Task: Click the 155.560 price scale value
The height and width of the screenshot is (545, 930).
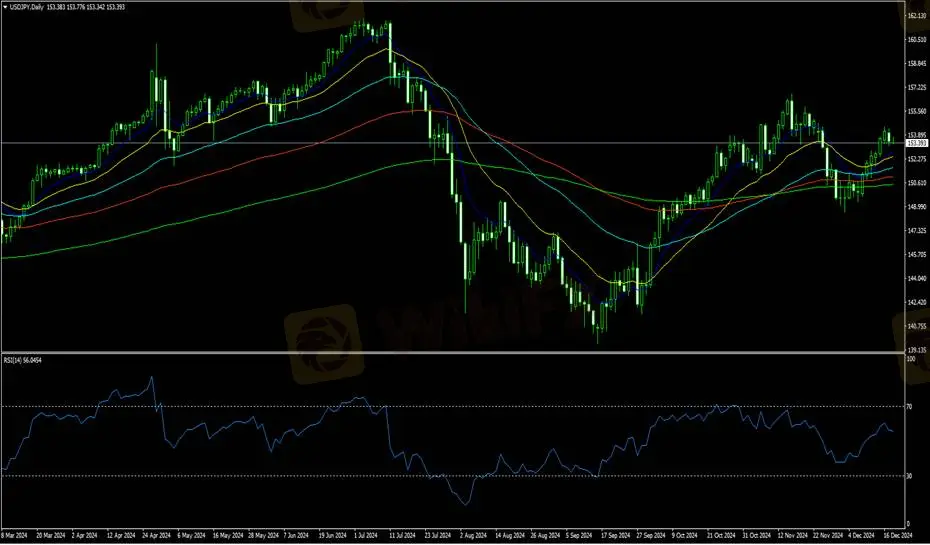Action: click(x=917, y=111)
